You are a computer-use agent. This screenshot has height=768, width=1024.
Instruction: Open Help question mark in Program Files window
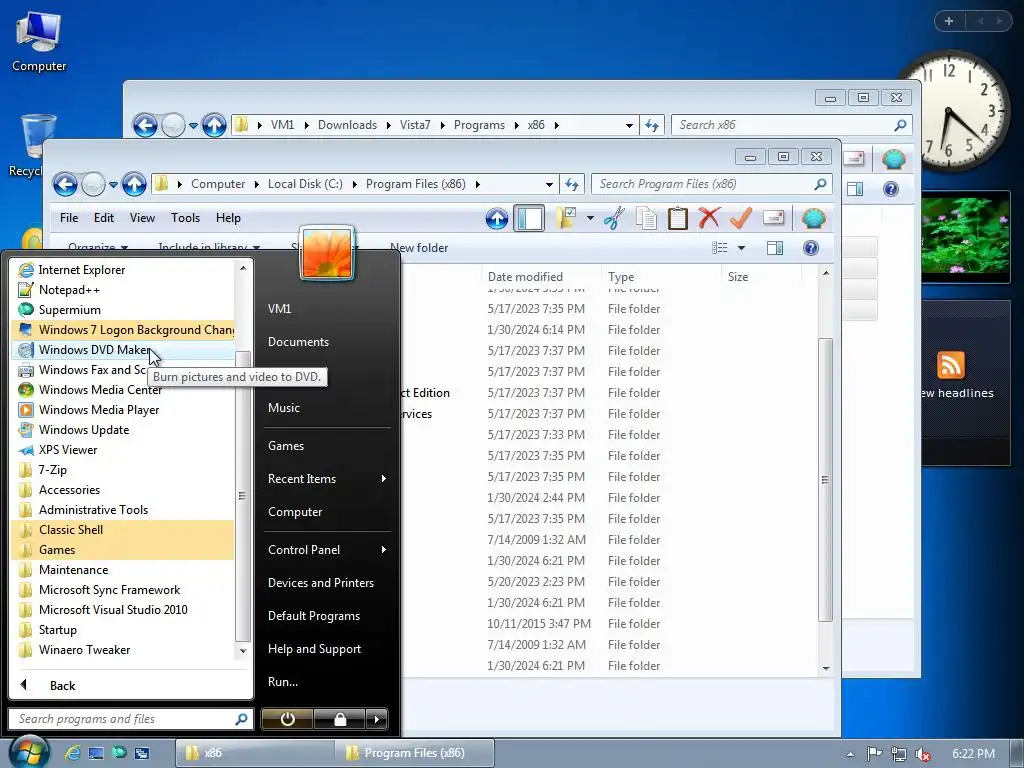(x=811, y=248)
